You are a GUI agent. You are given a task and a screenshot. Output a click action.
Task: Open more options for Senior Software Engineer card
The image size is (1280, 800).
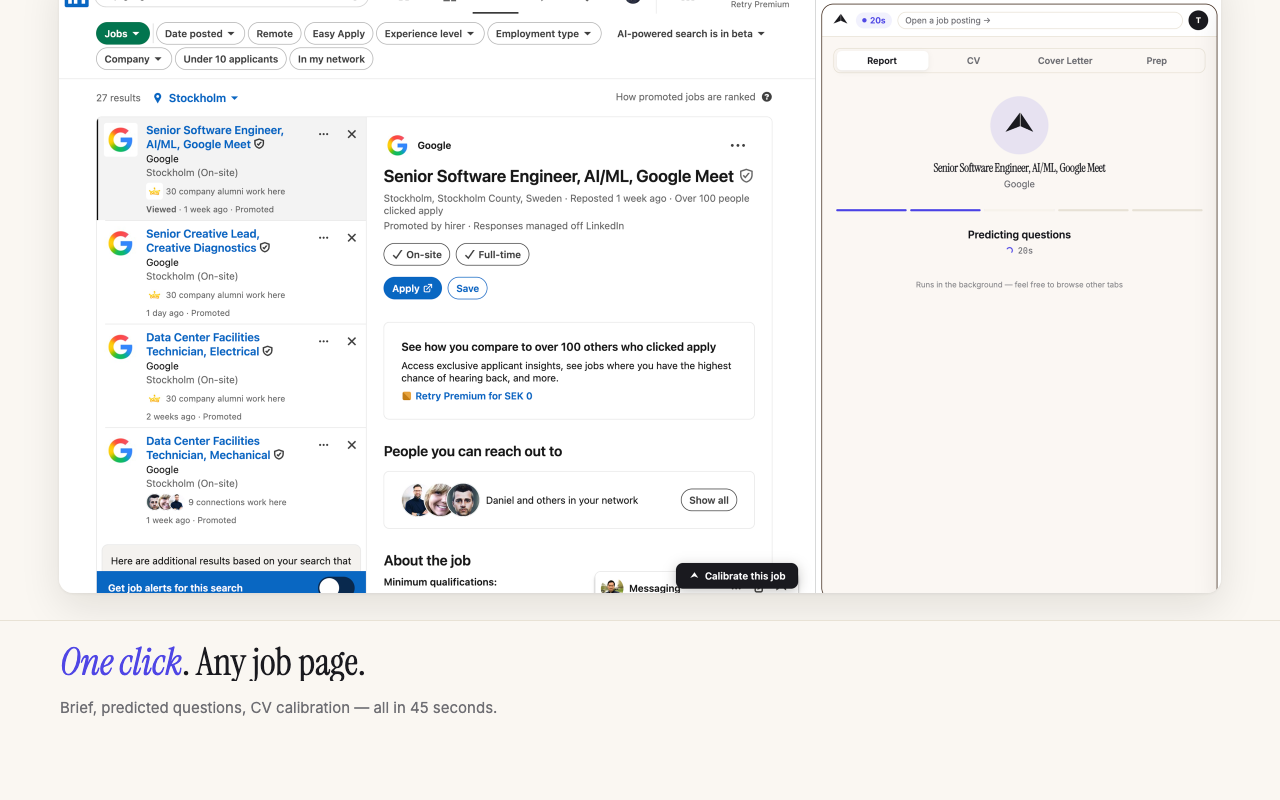click(323, 134)
